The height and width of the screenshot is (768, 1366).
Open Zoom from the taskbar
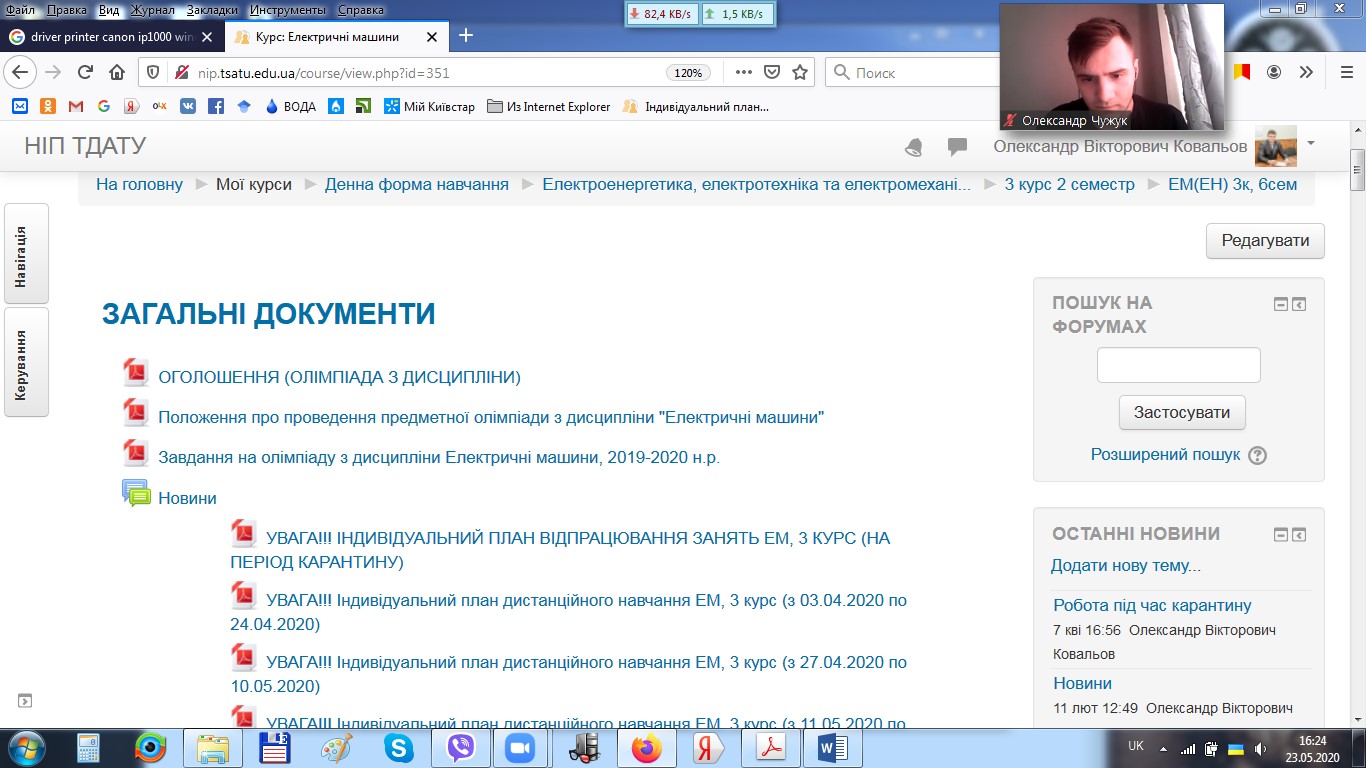518,748
